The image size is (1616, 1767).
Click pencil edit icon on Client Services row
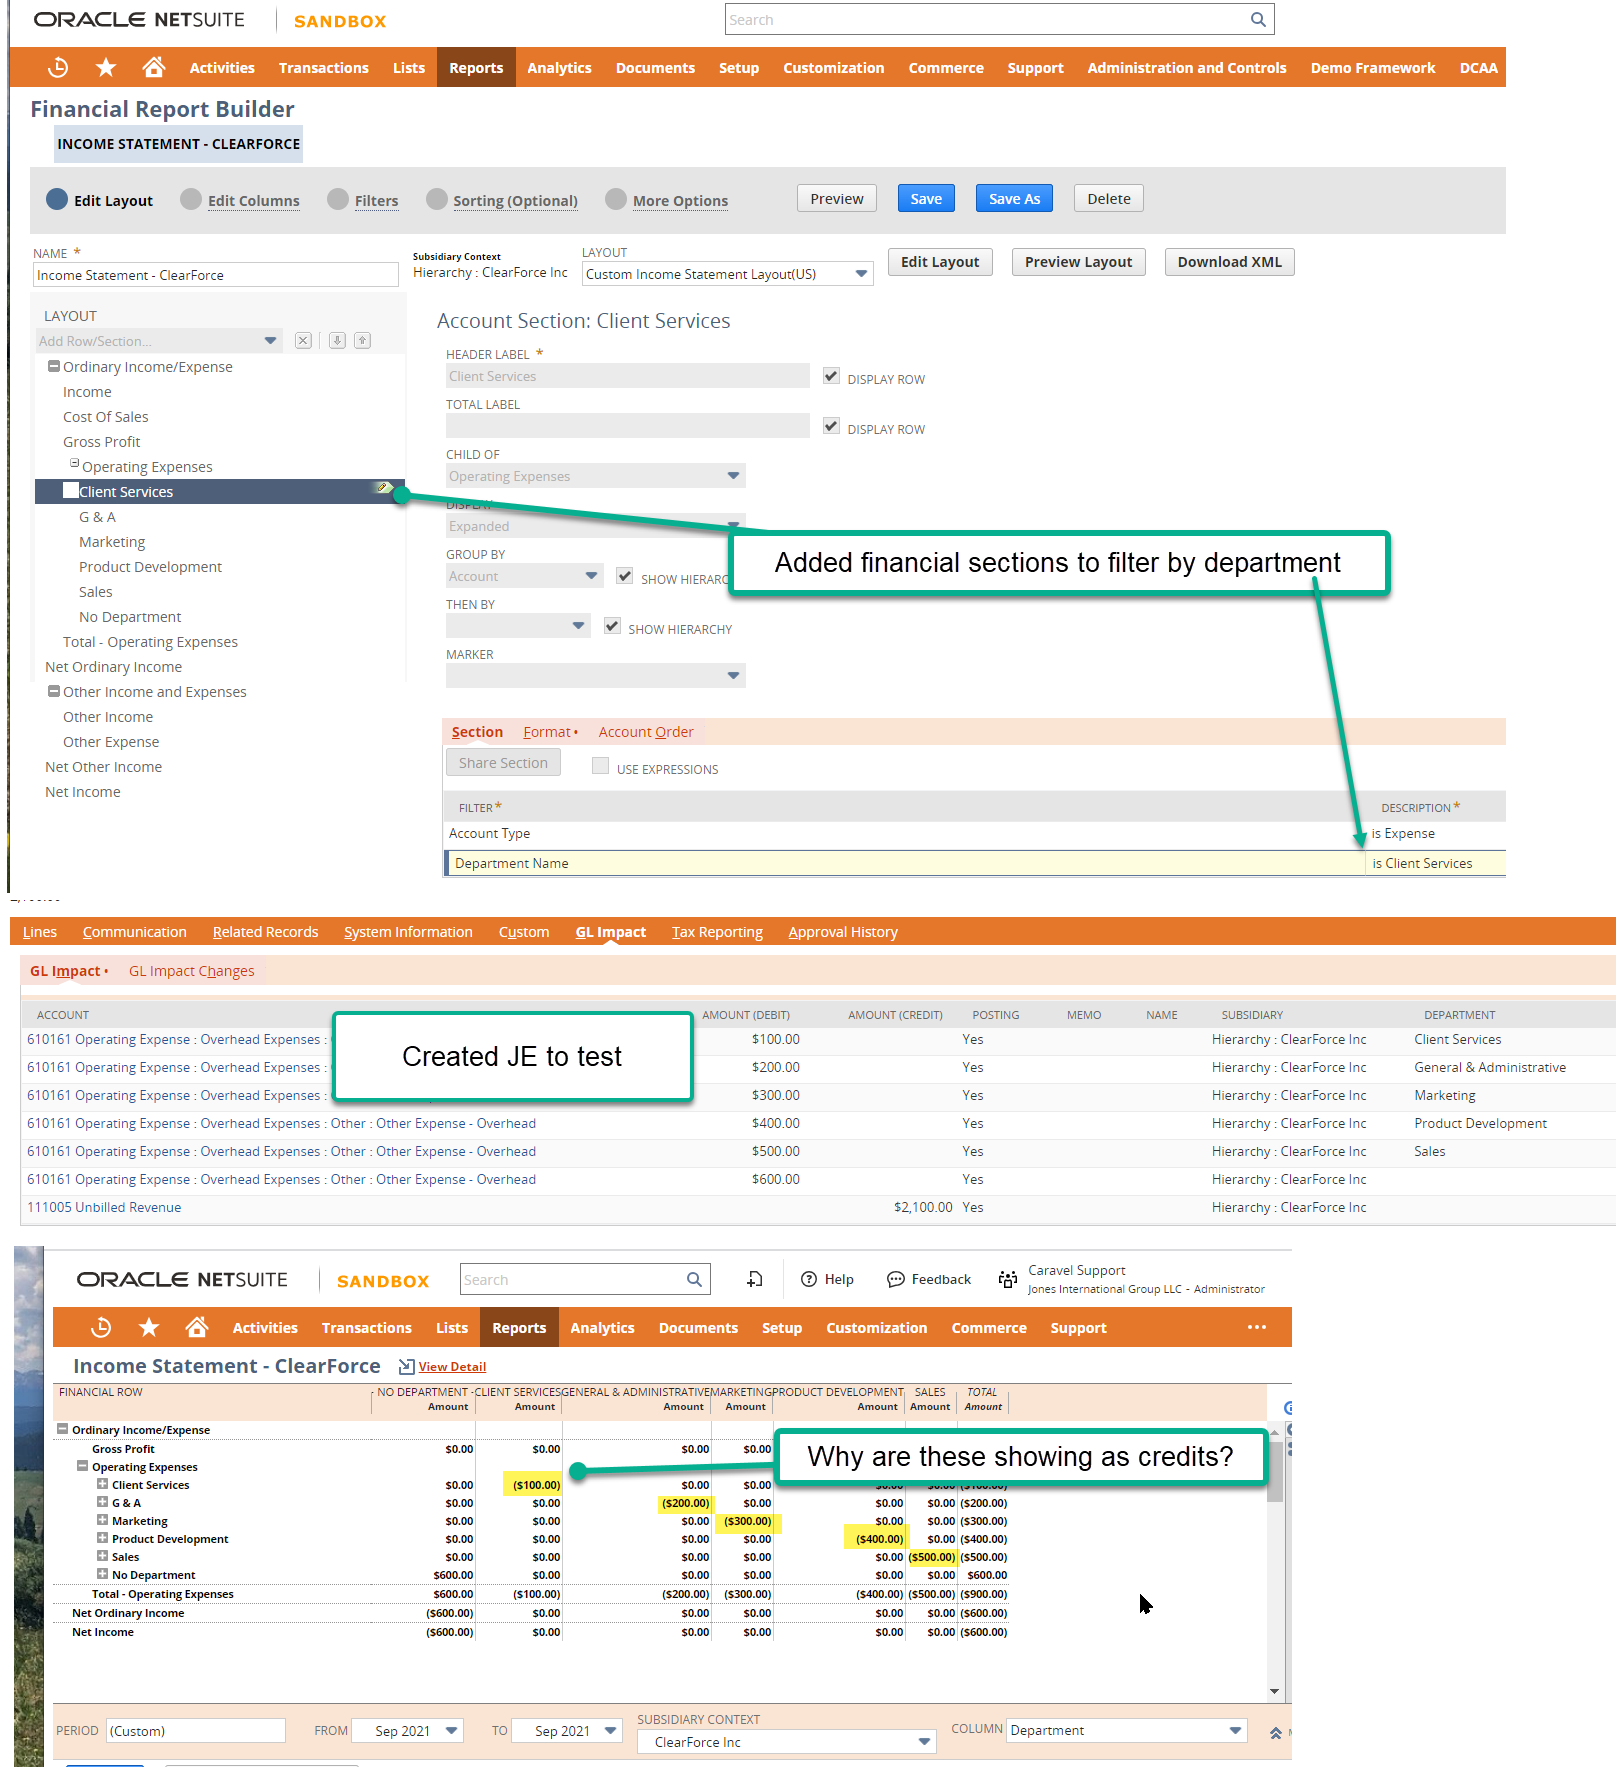click(383, 488)
